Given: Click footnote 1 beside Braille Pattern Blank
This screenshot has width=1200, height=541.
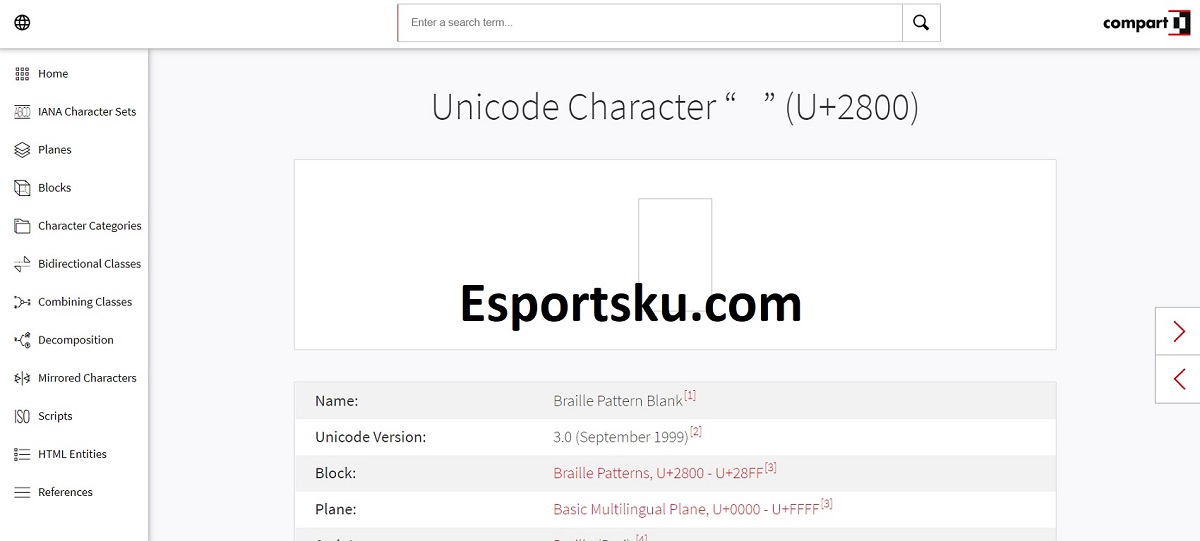Looking at the screenshot, I should (x=690, y=396).
